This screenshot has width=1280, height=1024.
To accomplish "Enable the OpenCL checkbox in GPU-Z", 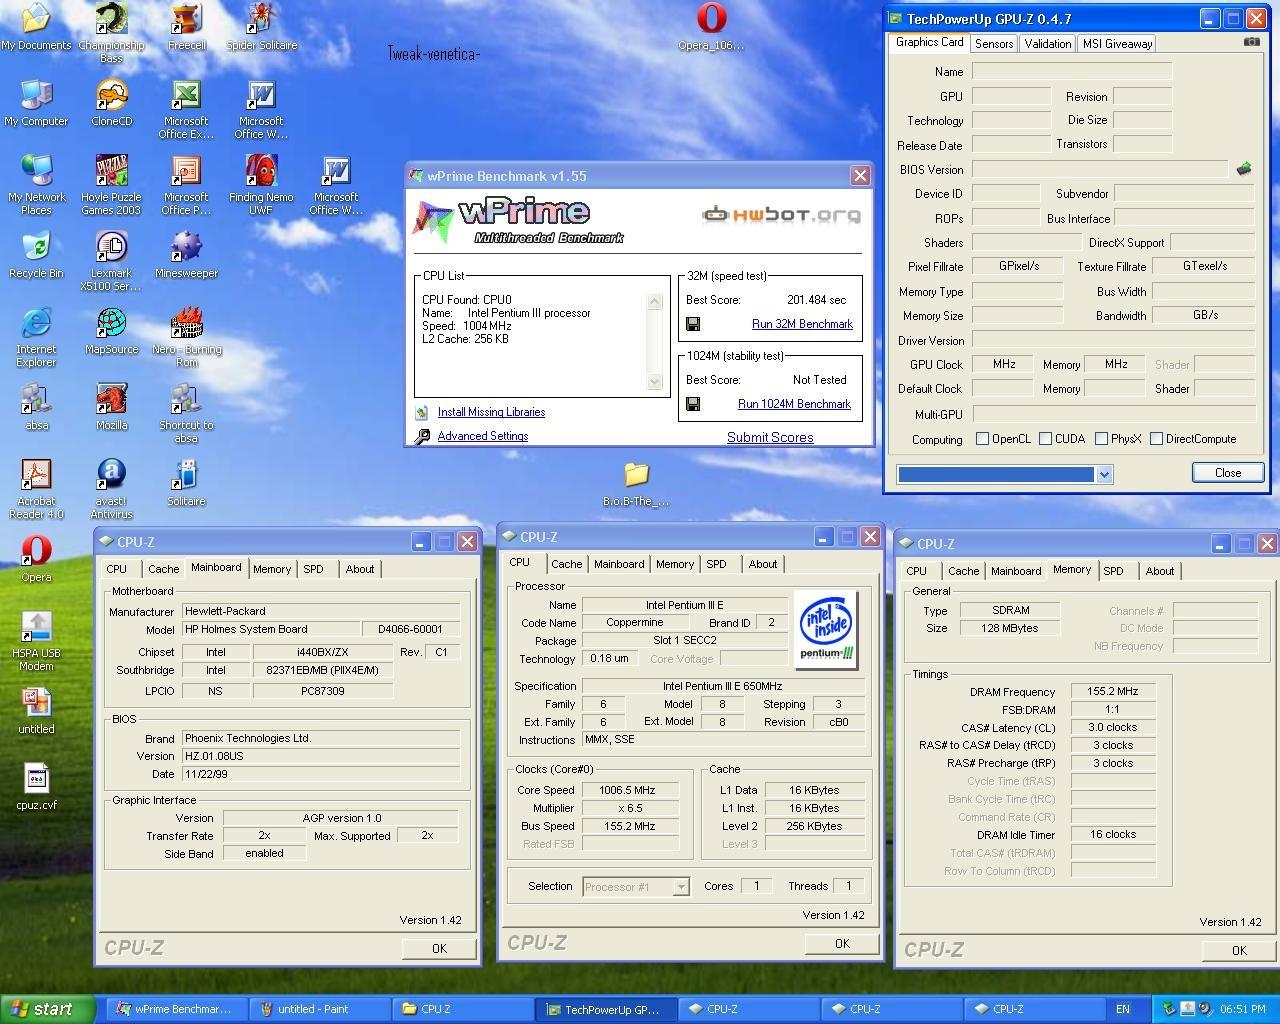I will pyautogui.click(x=982, y=439).
